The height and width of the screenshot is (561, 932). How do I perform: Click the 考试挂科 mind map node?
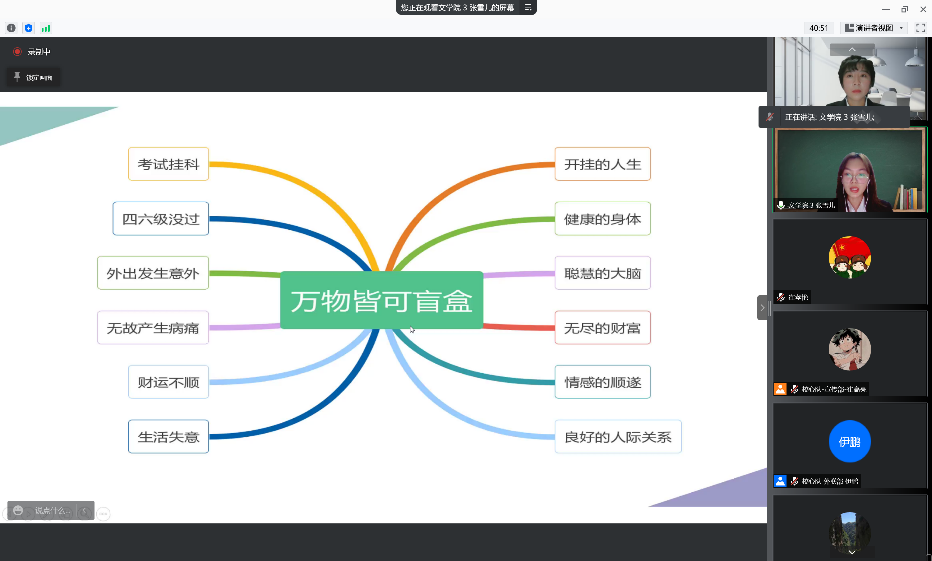click(168, 164)
